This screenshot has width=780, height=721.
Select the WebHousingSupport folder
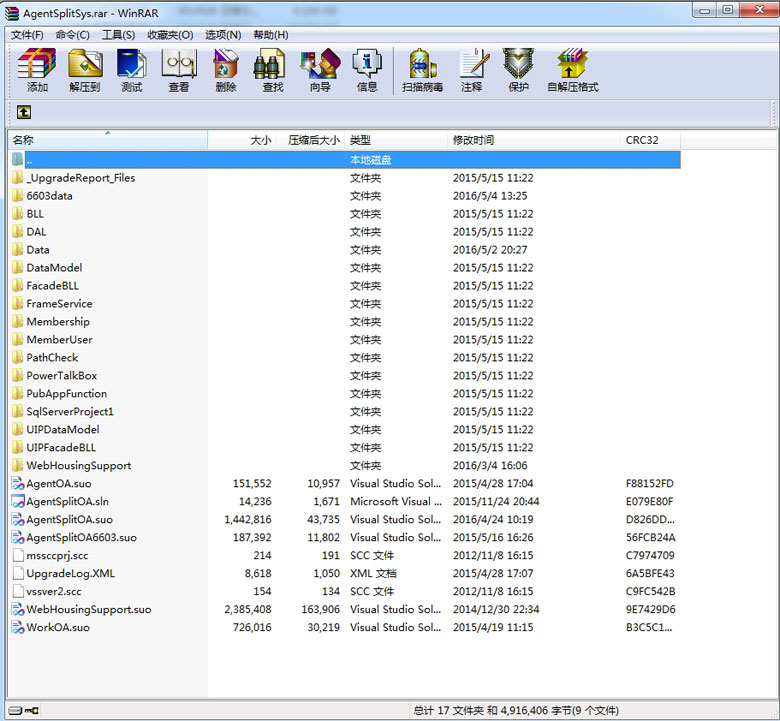[78, 466]
